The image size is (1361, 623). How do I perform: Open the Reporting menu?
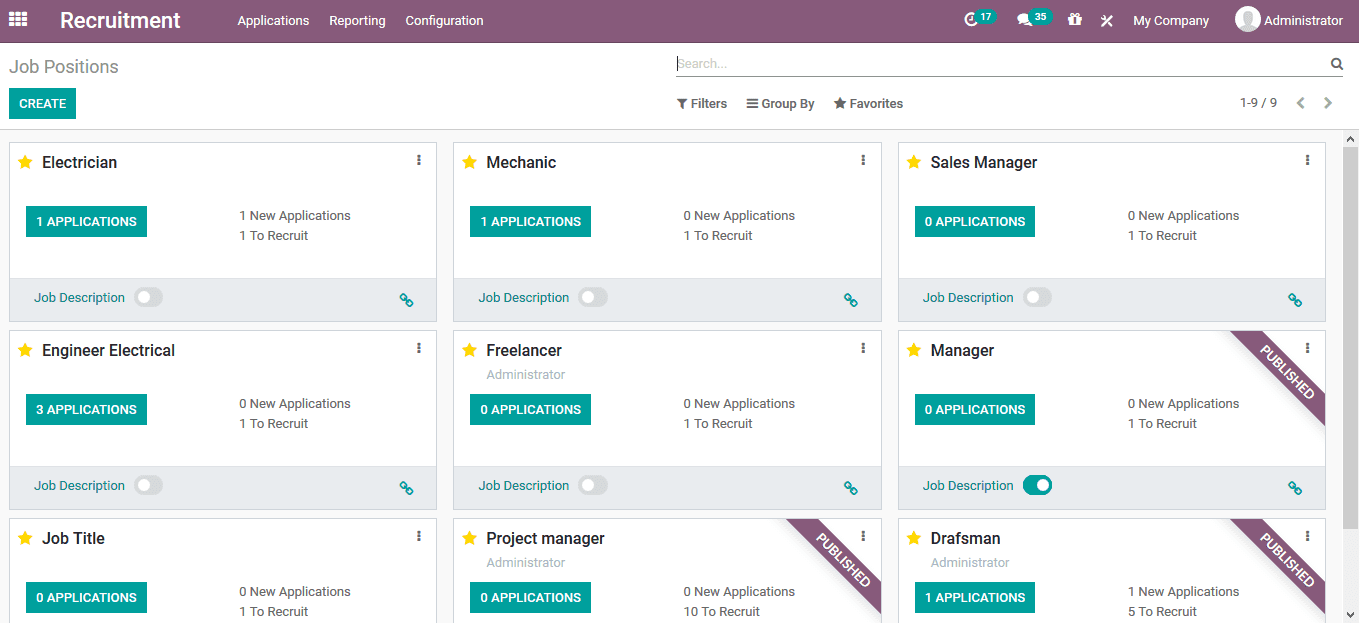coord(357,20)
